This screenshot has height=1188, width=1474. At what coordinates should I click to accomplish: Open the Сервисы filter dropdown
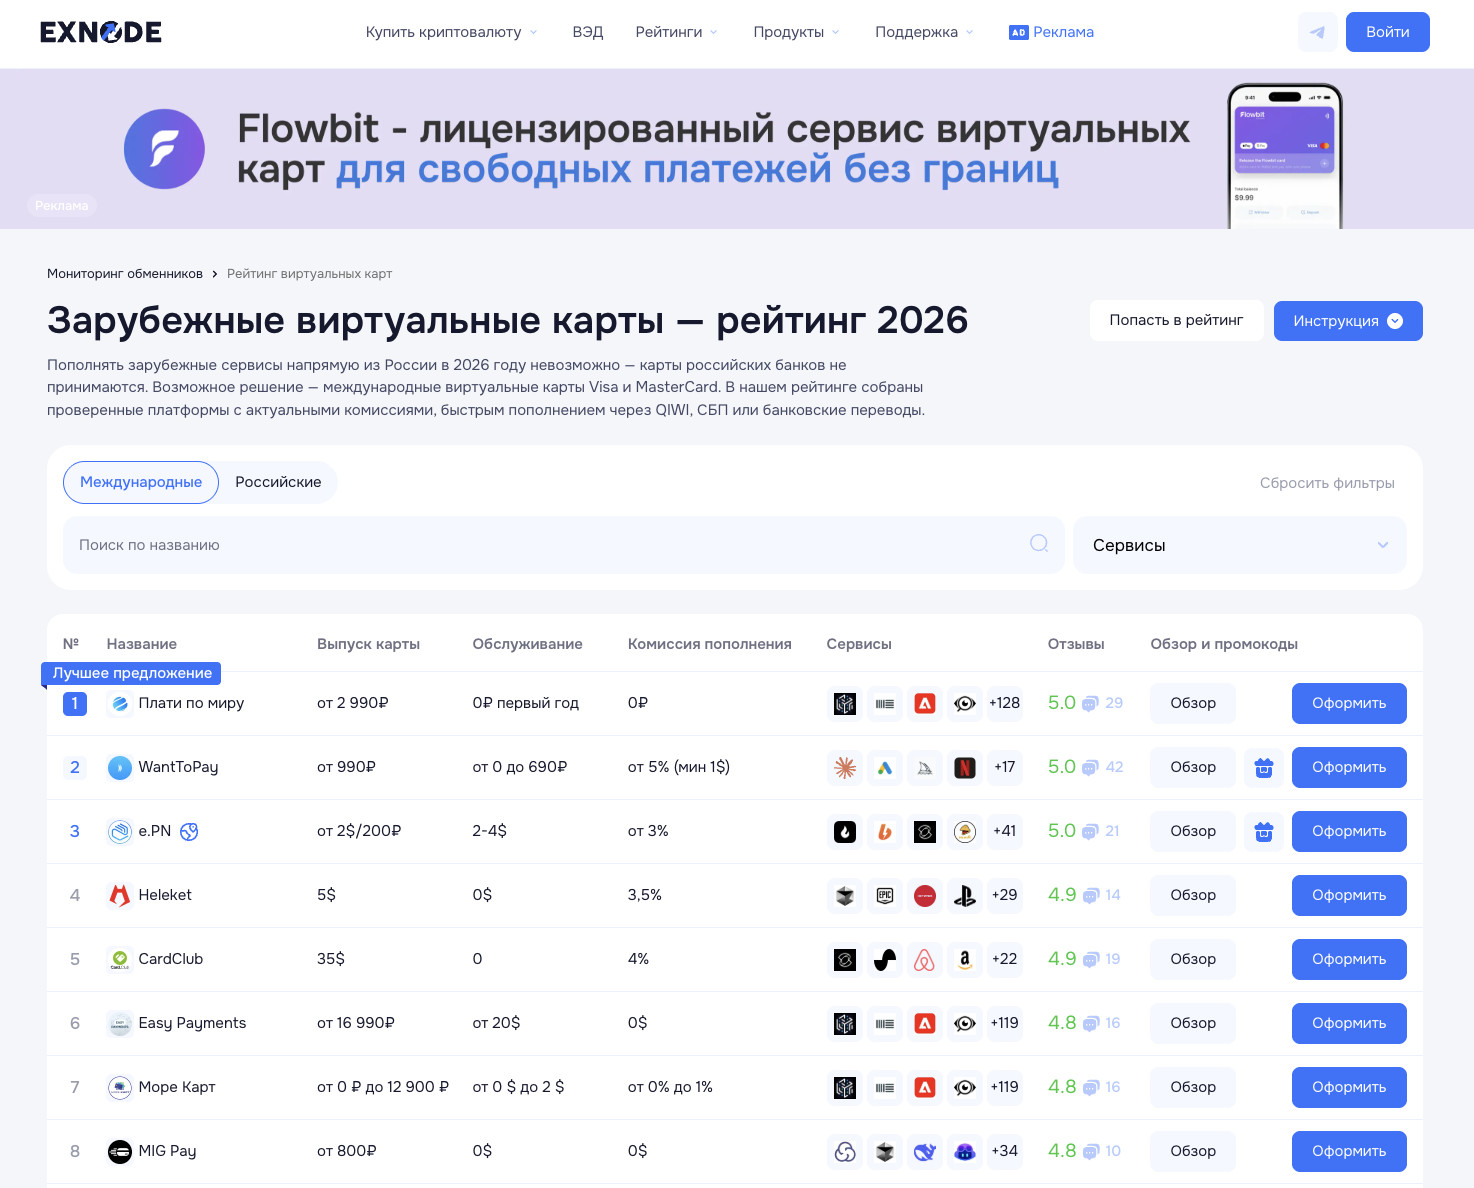(1240, 545)
